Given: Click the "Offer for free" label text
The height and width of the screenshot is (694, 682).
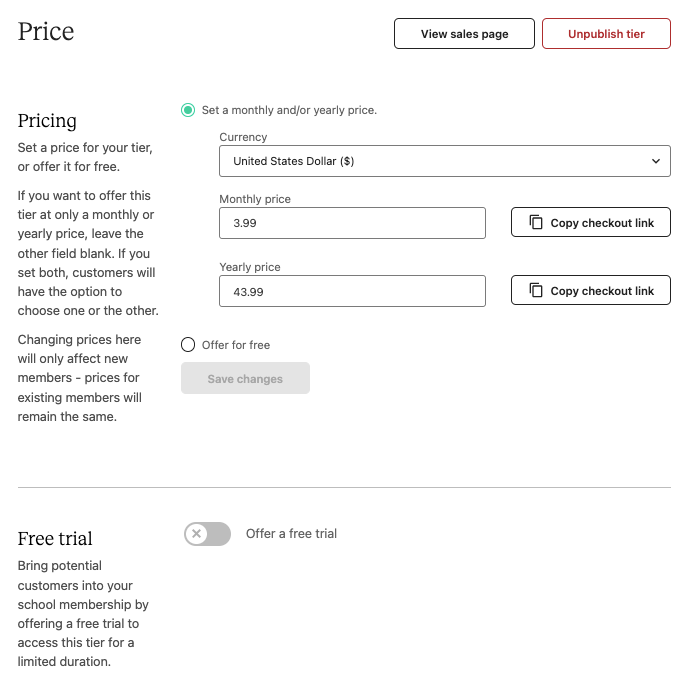Looking at the screenshot, I should pos(236,345).
